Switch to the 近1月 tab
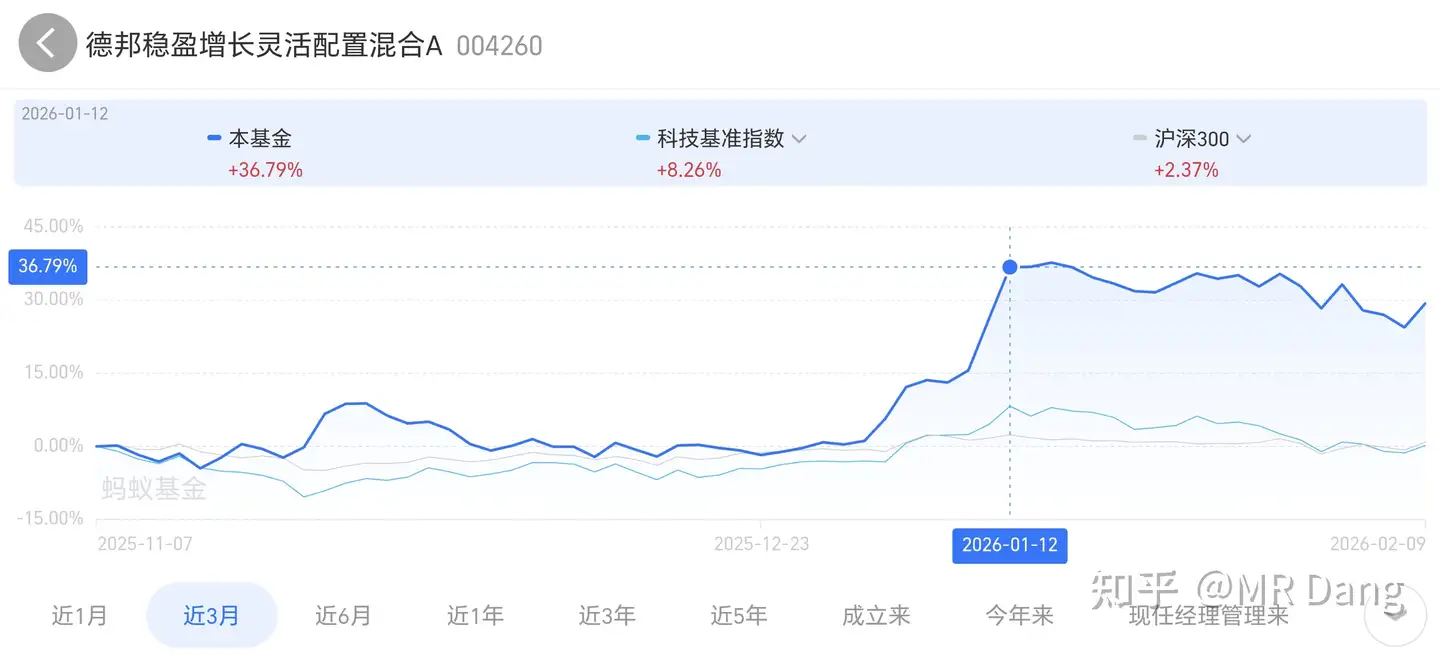The height and width of the screenshot is (655, 1440). click(80, 616)
